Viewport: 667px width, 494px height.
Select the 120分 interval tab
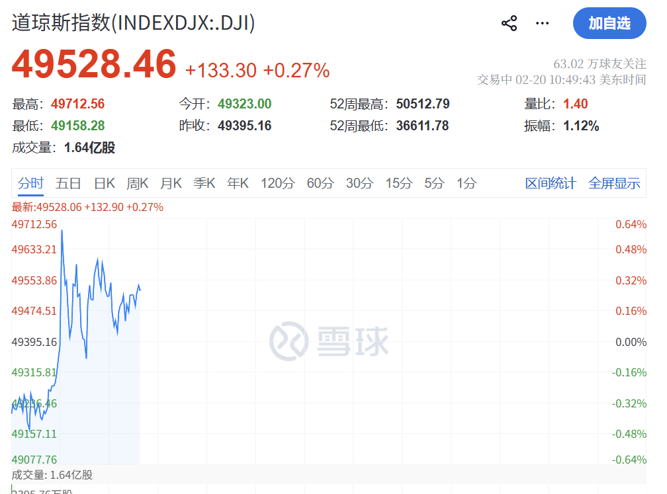point(277,183)
